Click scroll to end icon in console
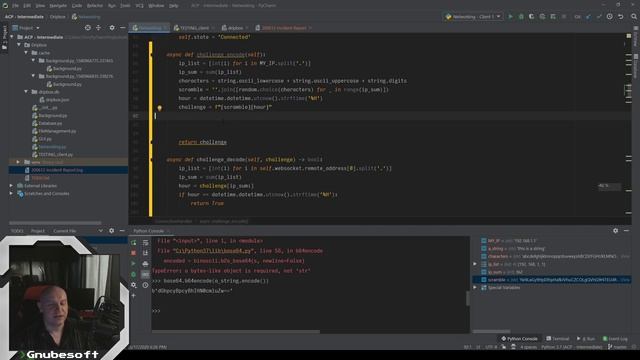 pos(145,253)
